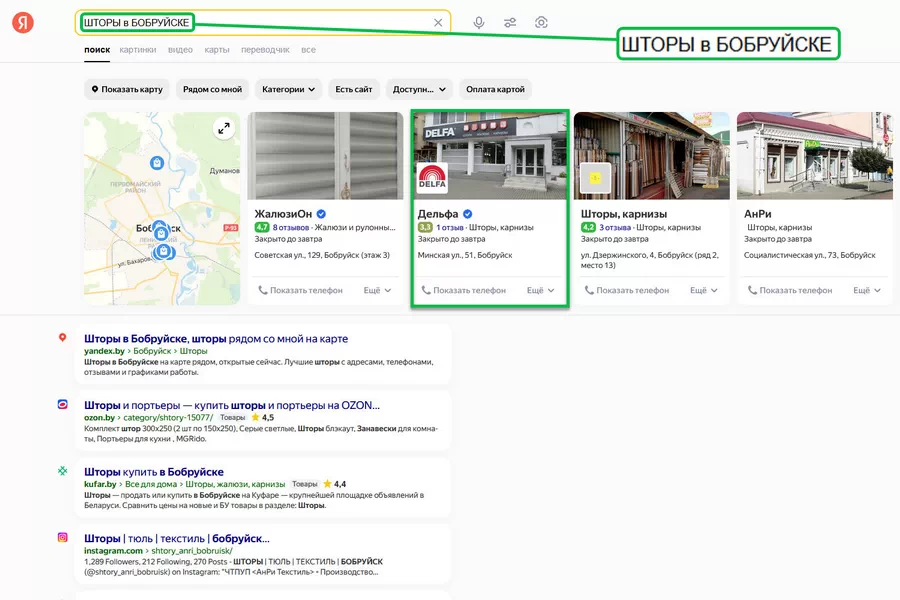Open the shtory_anri_bobruisk Instagram path link
Image resolution: width=900 pixels, height=600 pixels.
point(192,551)
